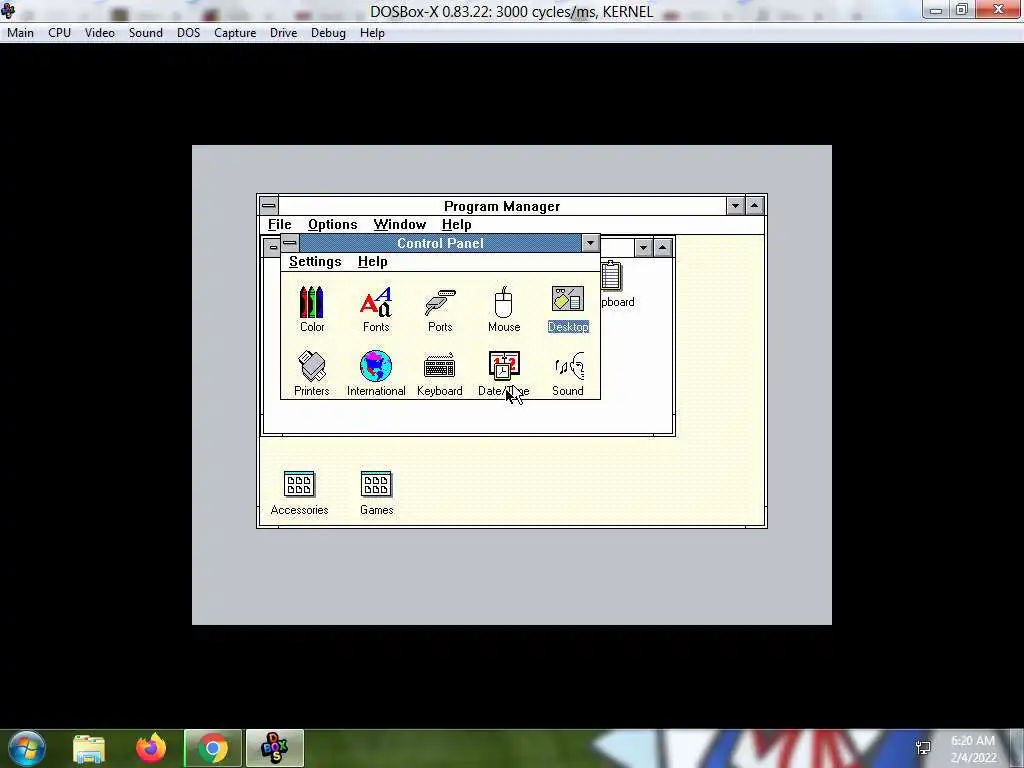Open DOSBox-X Video menu
Image resolution: width=1024 pixels, height=768 pixels.
tap(99, 33)
